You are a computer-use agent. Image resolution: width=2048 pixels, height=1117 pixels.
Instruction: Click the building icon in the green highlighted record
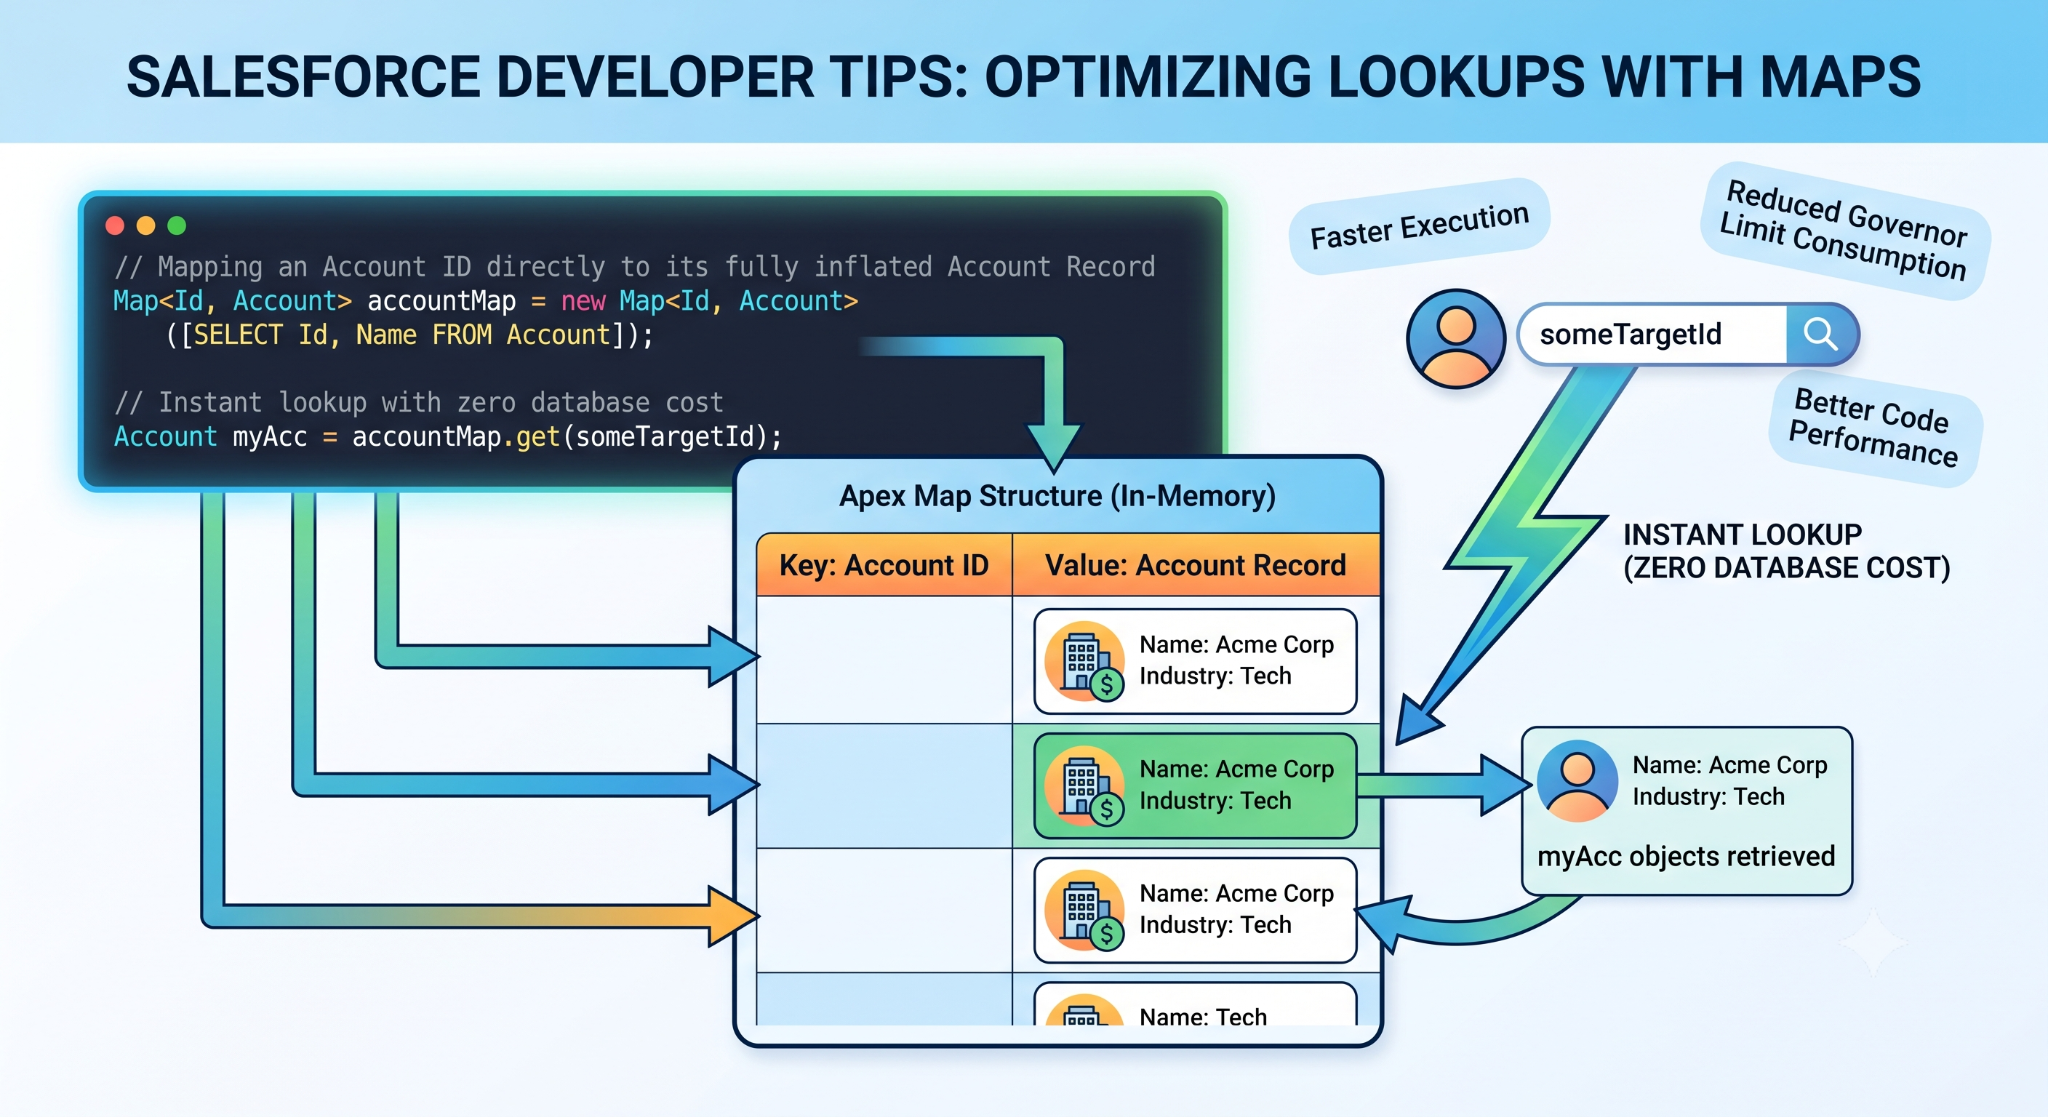(x=1085, y=786)
